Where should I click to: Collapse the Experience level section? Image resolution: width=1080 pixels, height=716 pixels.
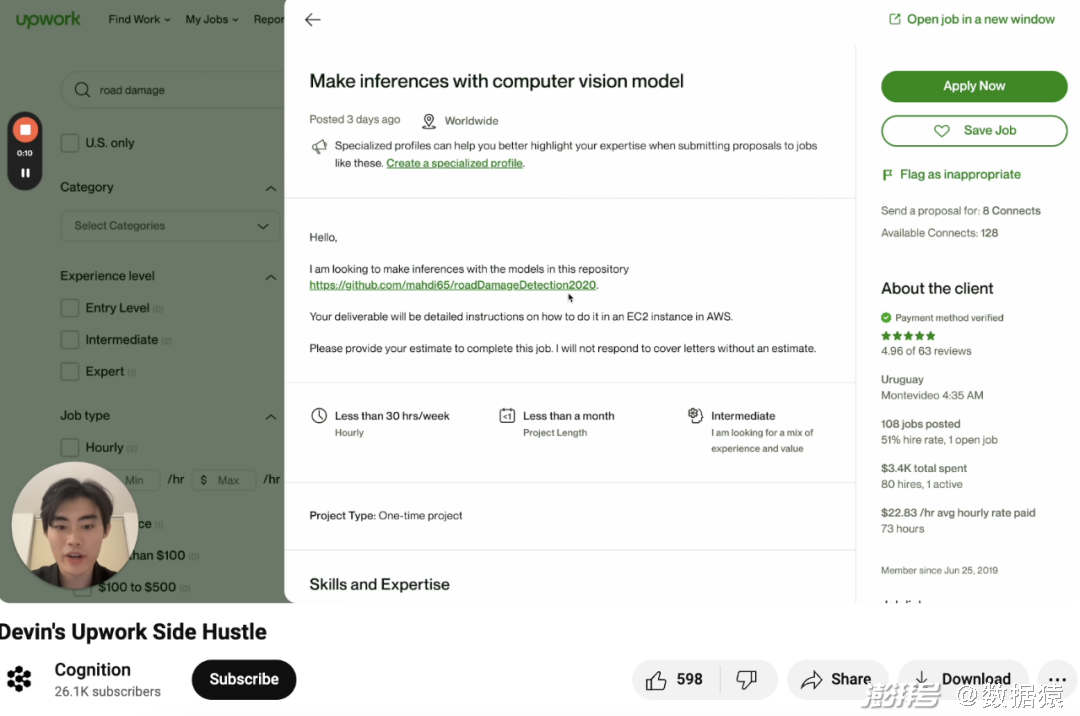[x=271, y=277]
